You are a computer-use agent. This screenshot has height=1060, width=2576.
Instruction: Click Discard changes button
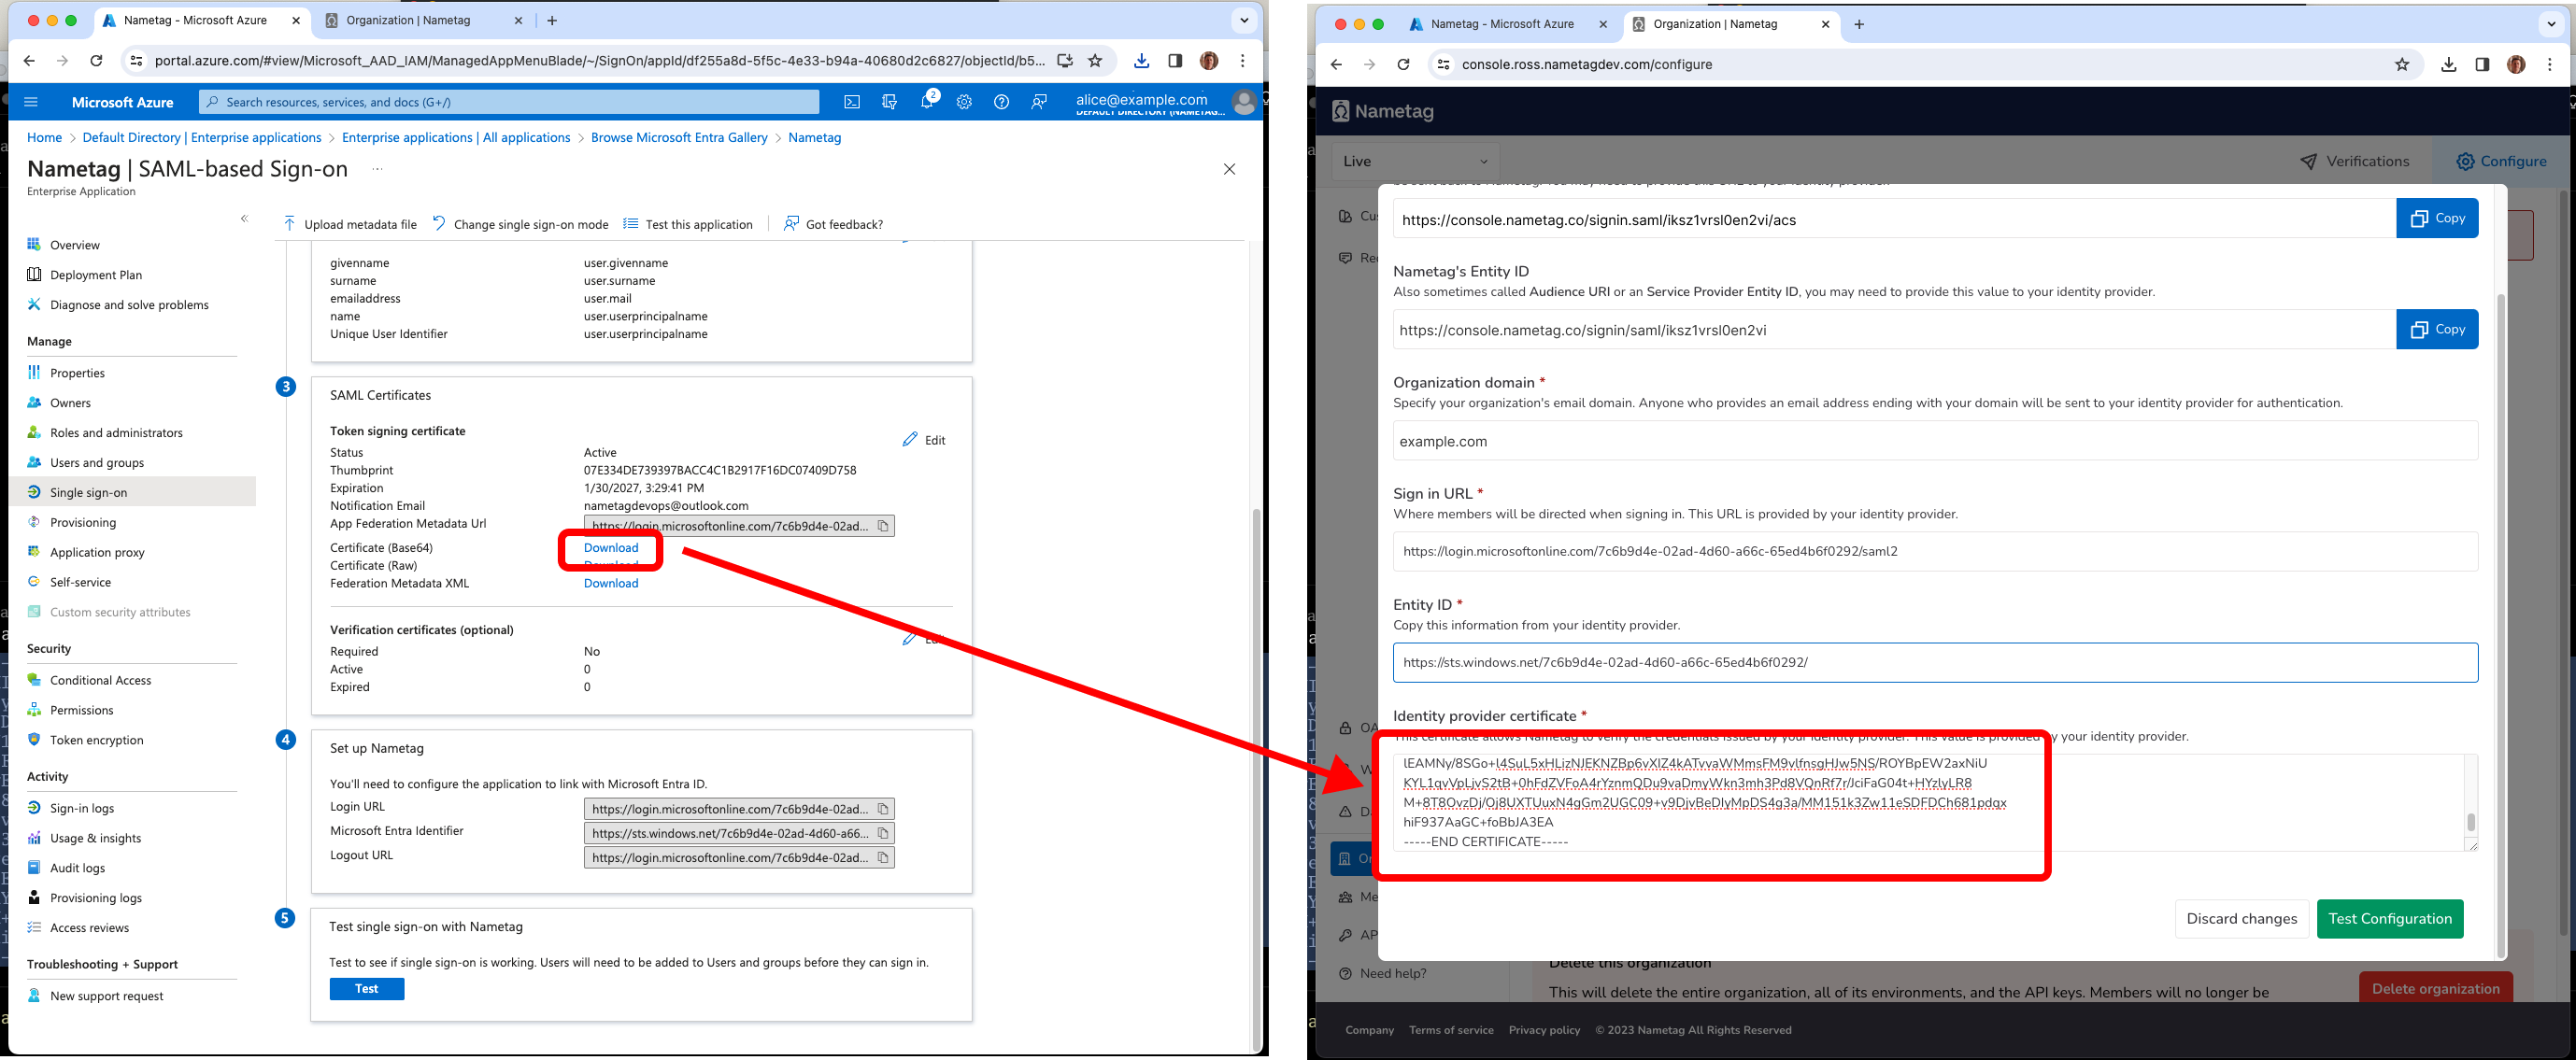pos(2241,919)
